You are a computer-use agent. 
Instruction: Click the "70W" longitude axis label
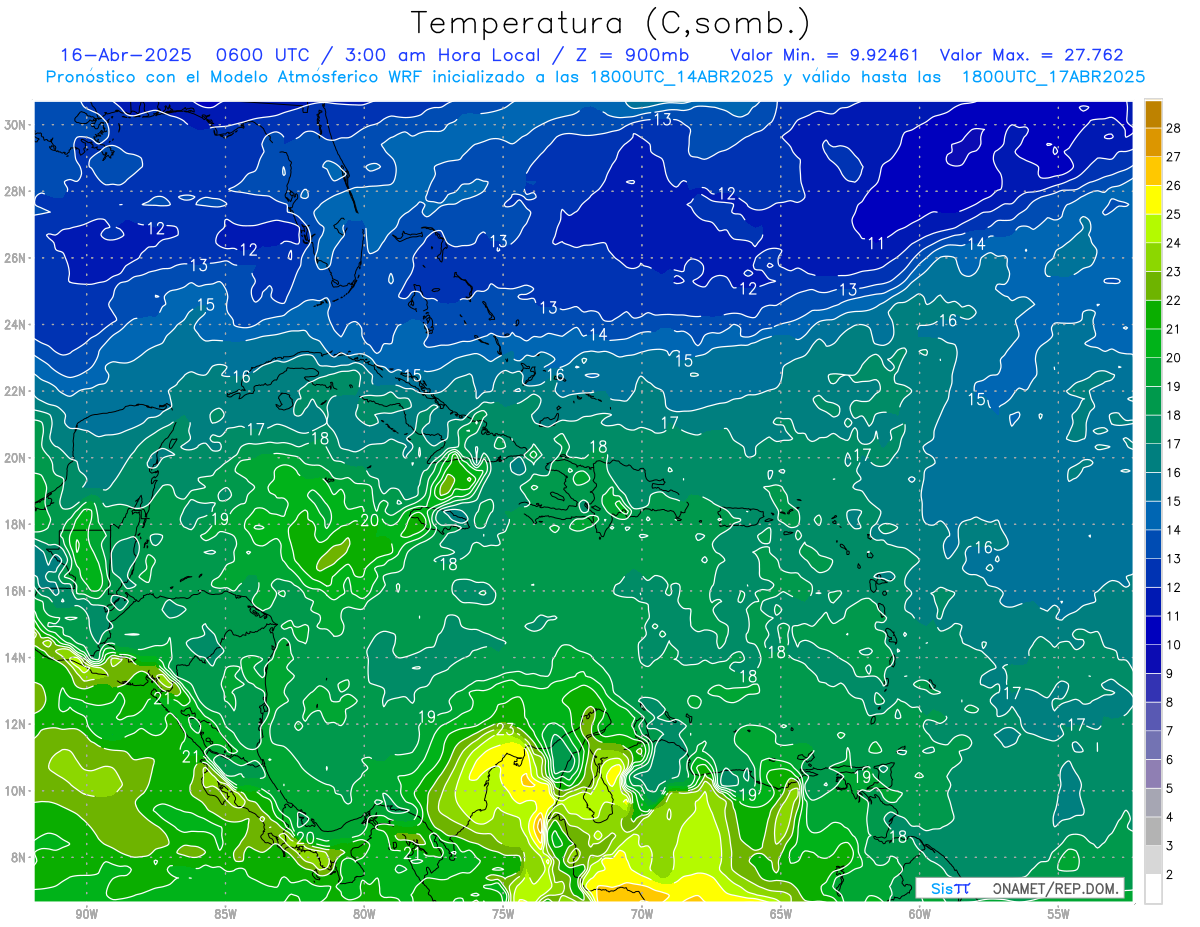pyautogui.click(x=642, y=914)
